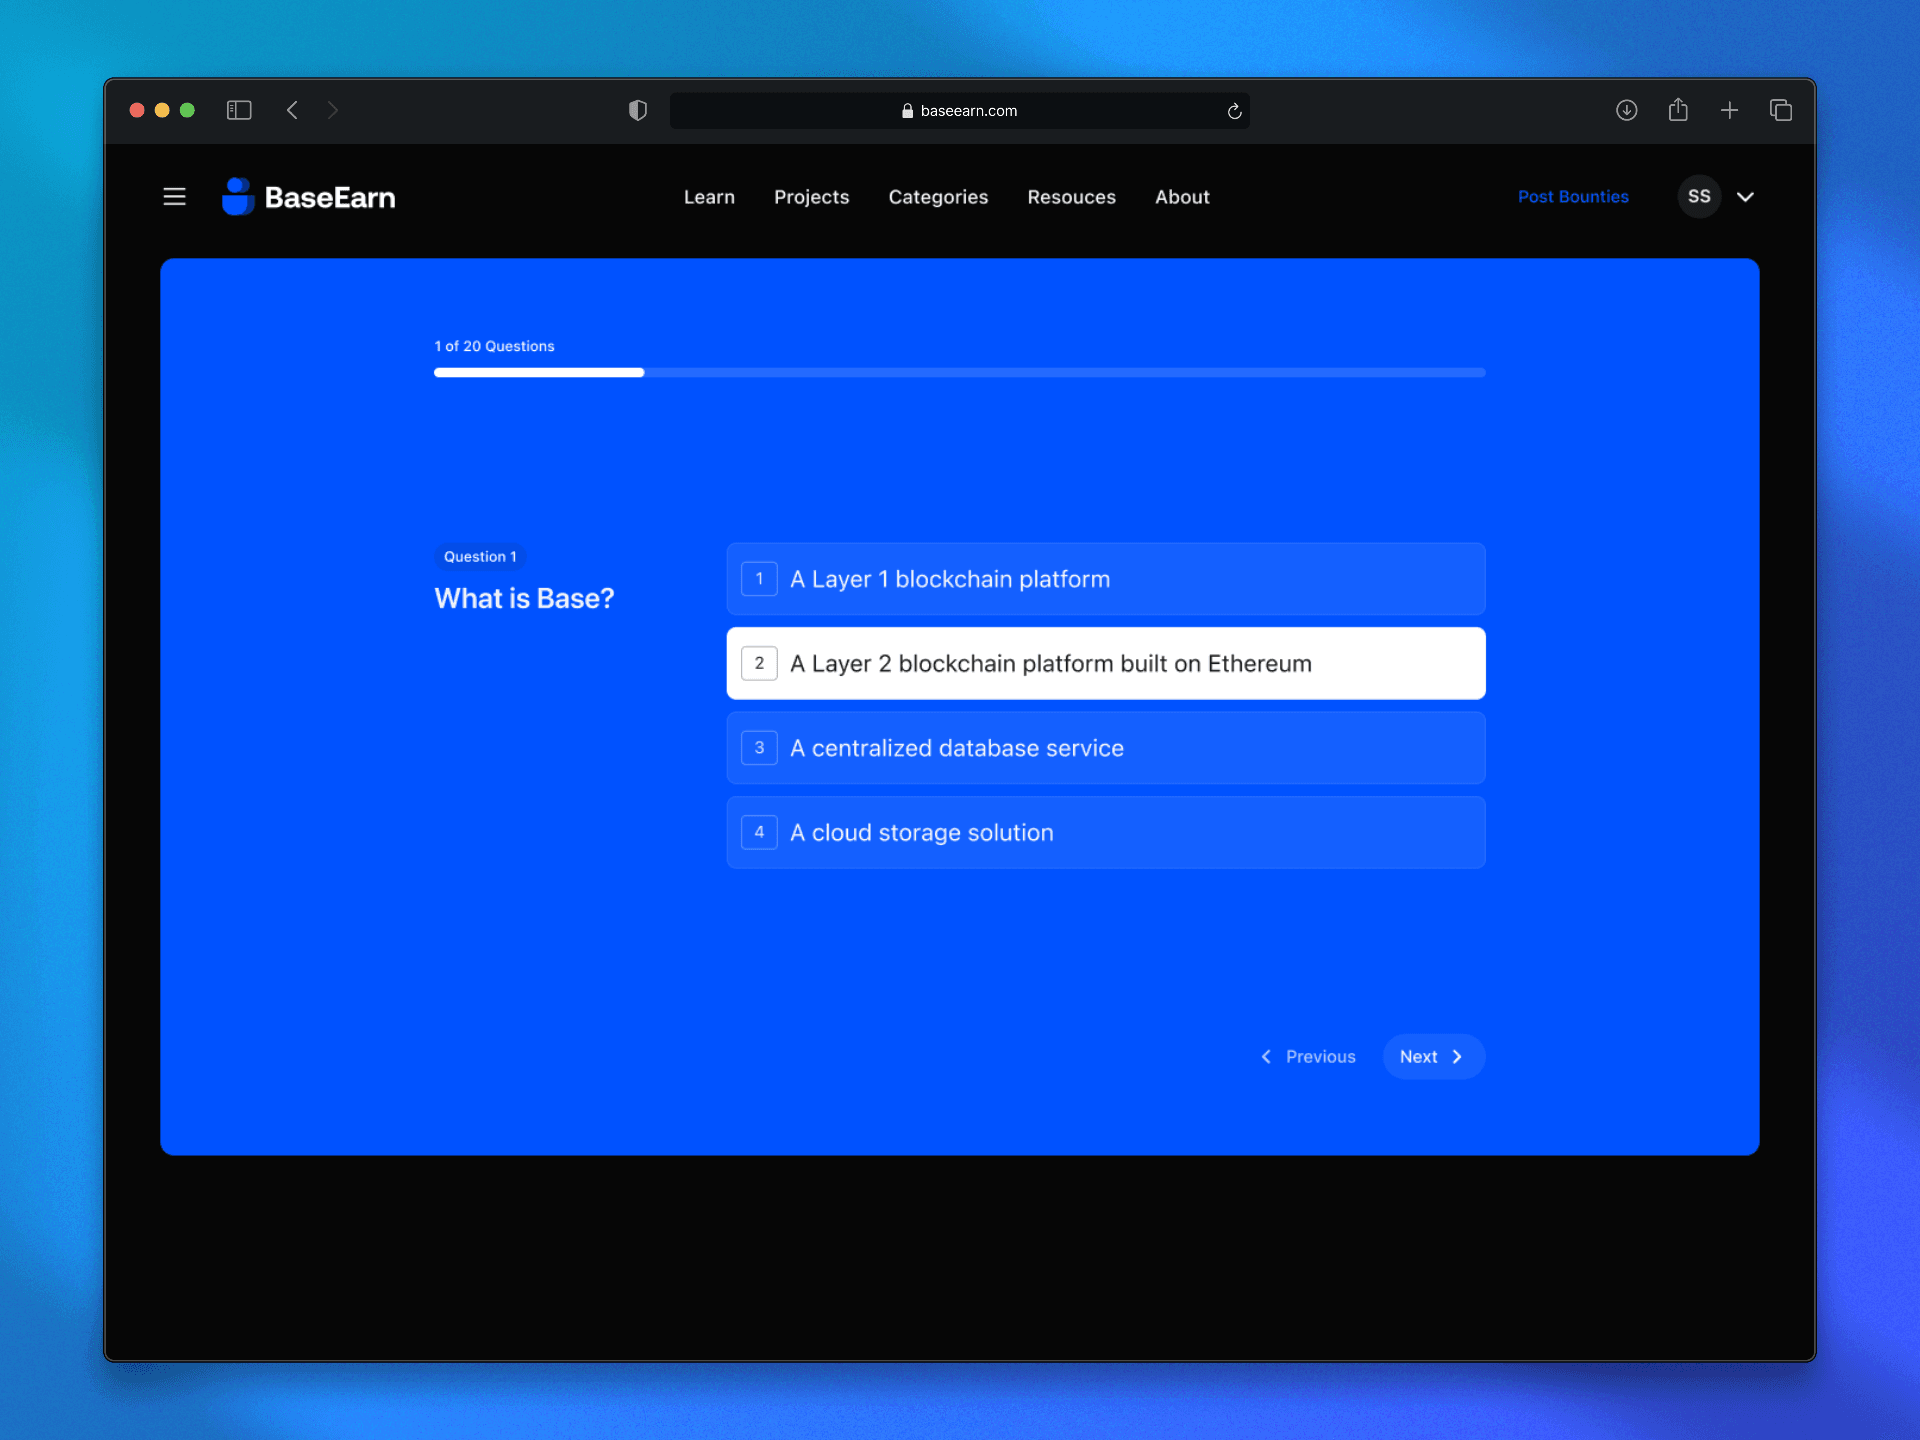
Task: Open the hamburger menu icon
Action: coord(174,197)
